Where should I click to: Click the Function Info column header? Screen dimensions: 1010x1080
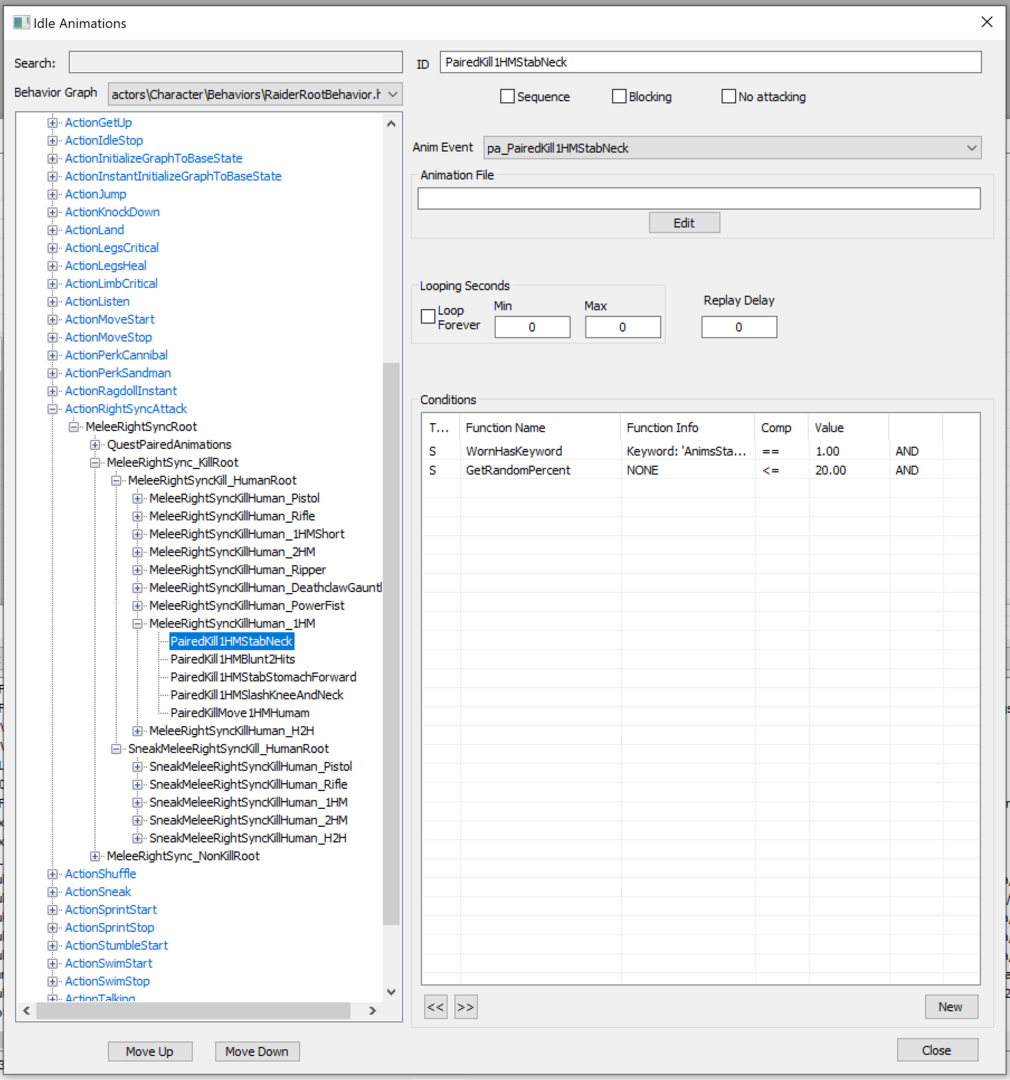(687, 428)
